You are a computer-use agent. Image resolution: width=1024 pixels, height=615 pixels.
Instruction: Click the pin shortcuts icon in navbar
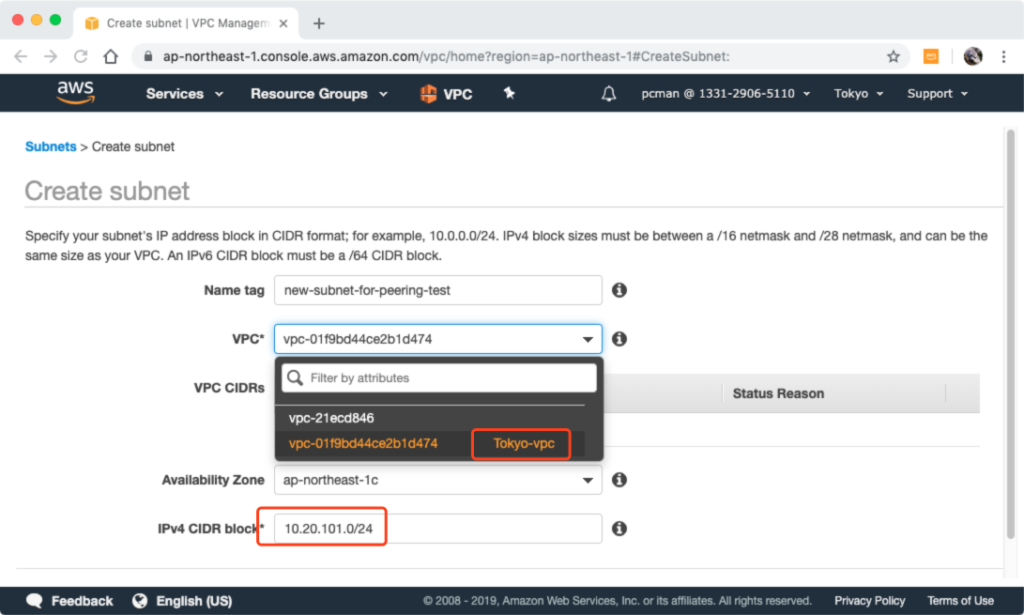509,93
